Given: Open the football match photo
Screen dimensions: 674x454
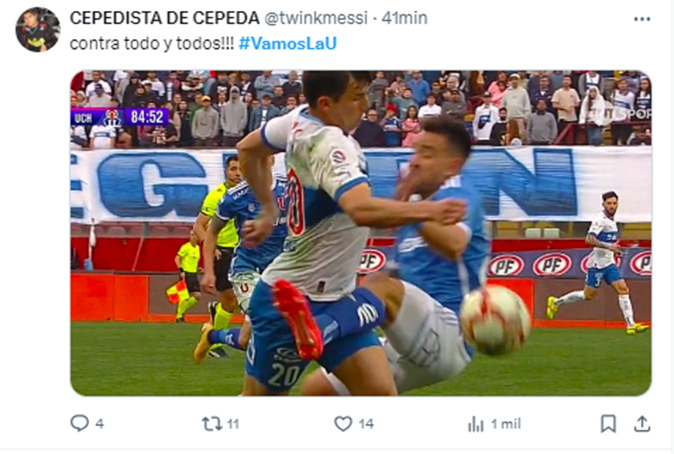Looking at the screenshot, I should (361, 233).
